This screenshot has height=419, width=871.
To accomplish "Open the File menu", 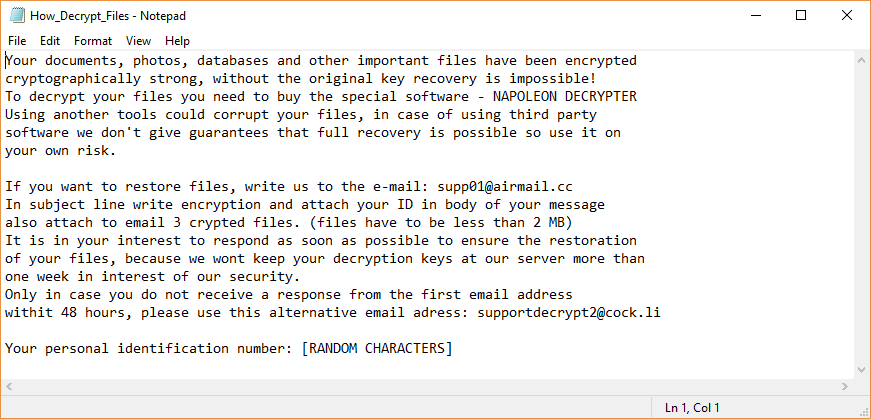I will pos(17,41).
